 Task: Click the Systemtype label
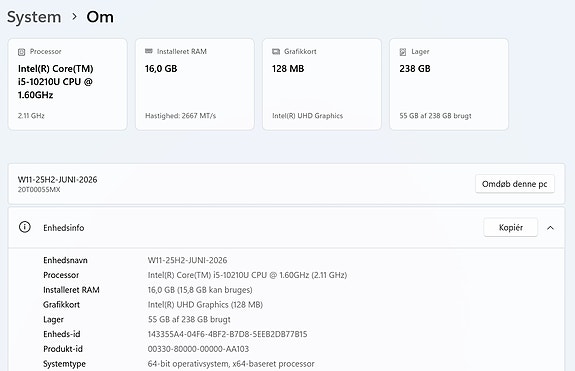tap(64, 364)
